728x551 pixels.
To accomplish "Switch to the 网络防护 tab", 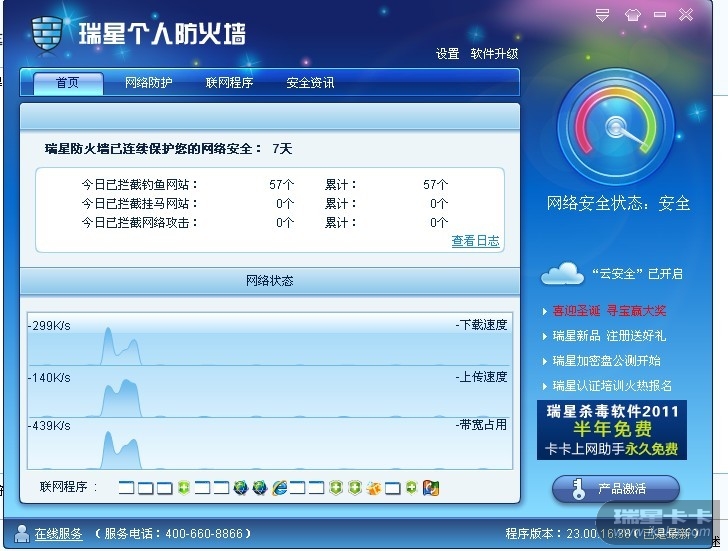I will 148,83.
